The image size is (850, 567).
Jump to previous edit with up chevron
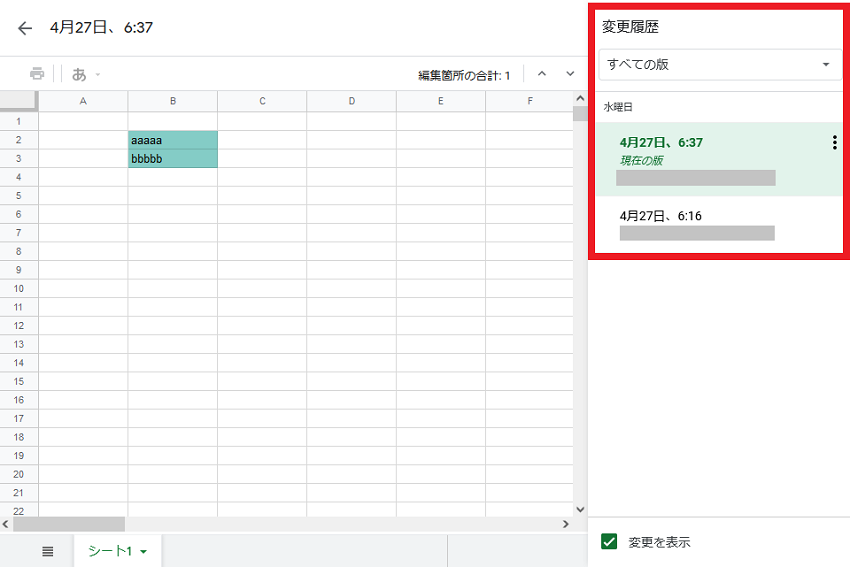542,74
